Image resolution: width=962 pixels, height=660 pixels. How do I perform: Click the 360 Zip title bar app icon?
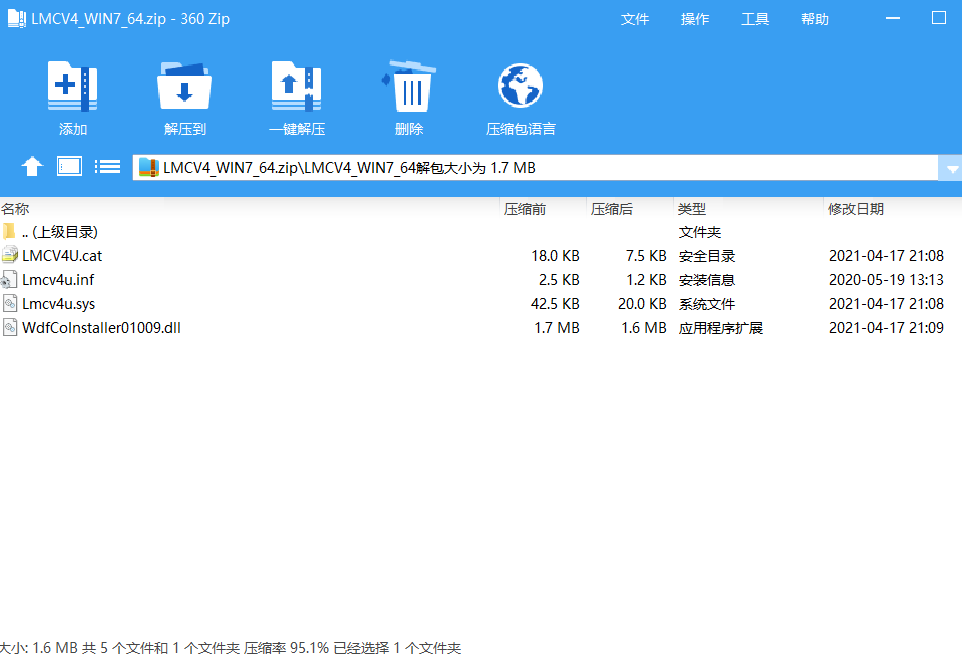coord(17,18)
